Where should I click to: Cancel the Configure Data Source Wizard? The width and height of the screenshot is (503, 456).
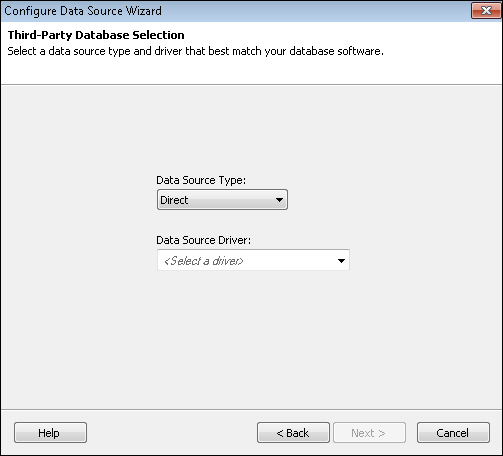pyautogui.click(x=453, y=433)
